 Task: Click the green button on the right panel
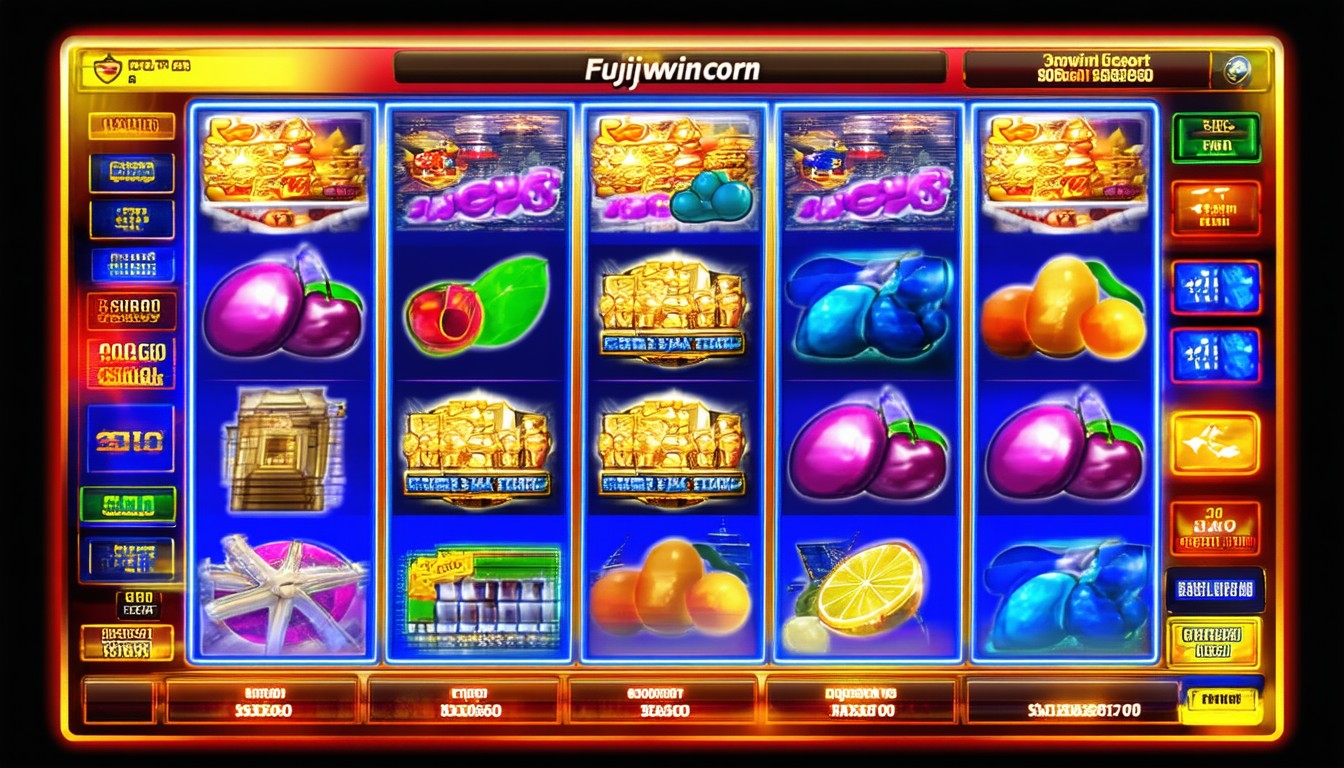click(1216, 137)
